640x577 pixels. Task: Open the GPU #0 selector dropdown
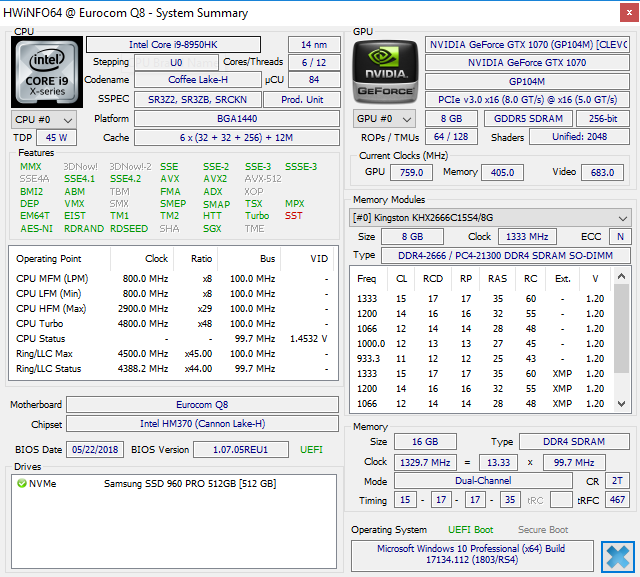click(384, 119)
